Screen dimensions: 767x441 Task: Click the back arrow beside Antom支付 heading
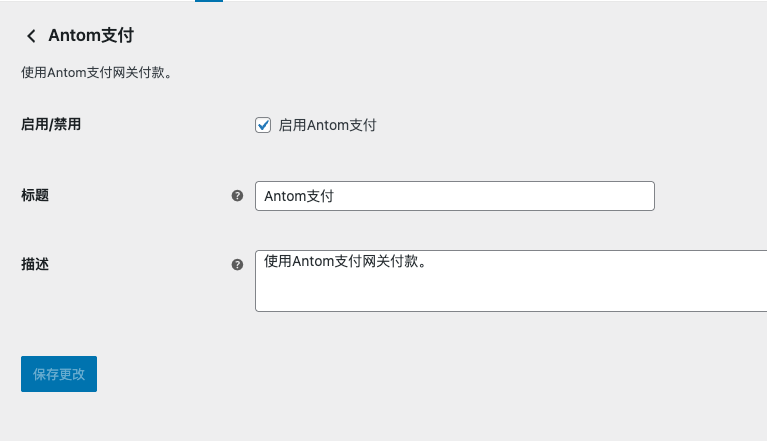click(x=31, y=36)
